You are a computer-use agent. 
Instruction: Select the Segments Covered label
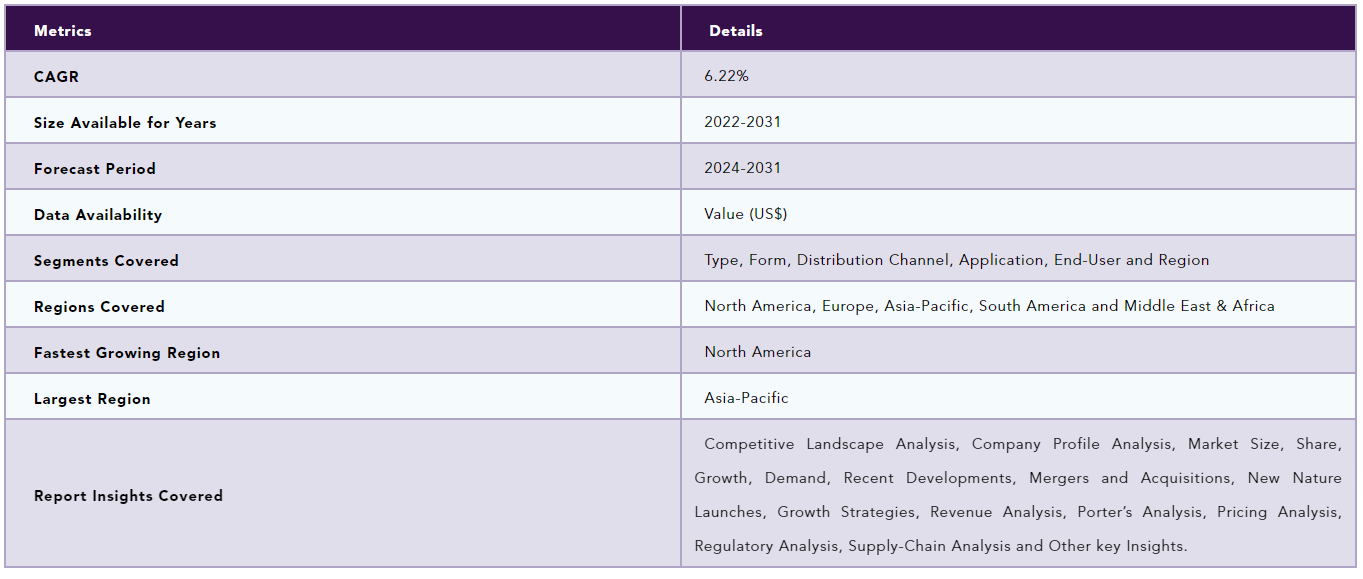tap(106, 261)
